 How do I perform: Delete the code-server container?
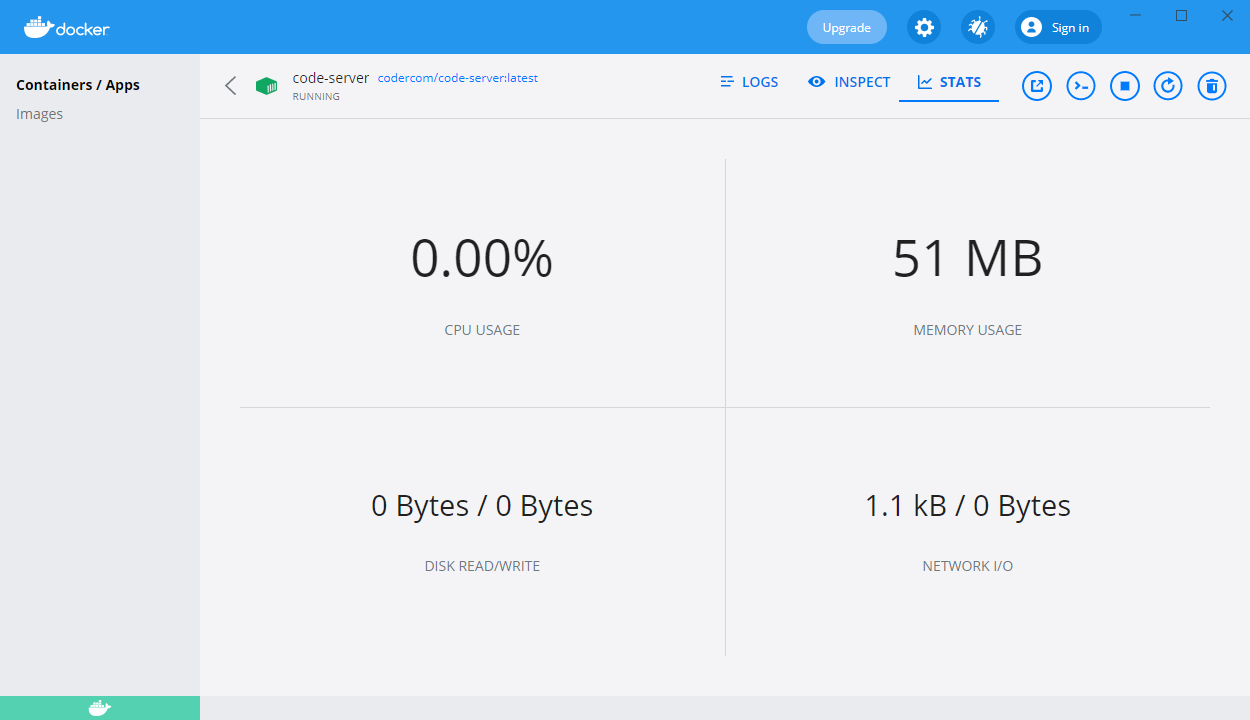click(x=1211, y=86)
